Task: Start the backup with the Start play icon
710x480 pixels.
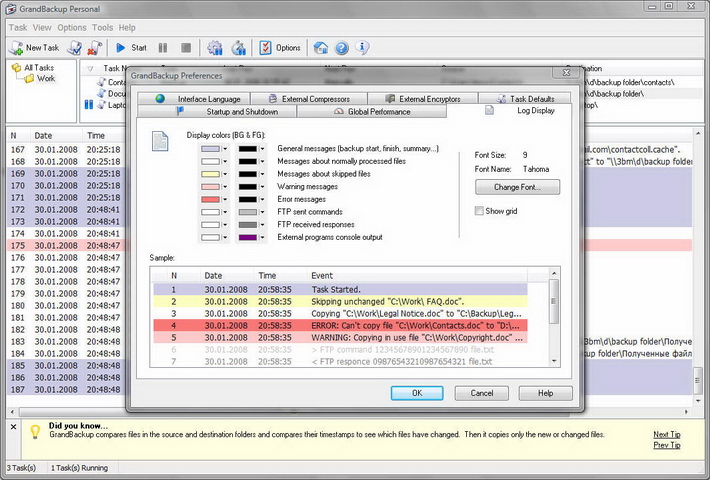Action: (120, 48)
